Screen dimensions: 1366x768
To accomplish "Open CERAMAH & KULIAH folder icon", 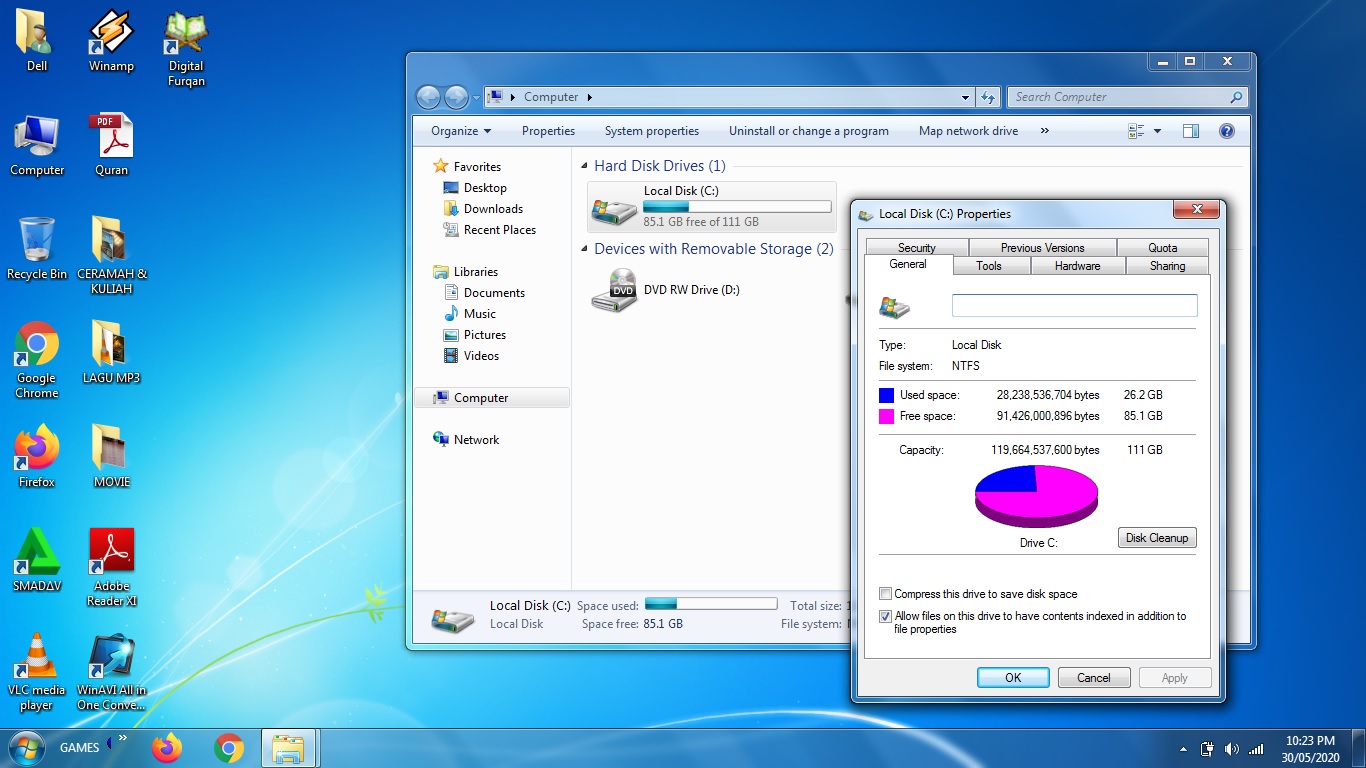I will tap(111, 255).
